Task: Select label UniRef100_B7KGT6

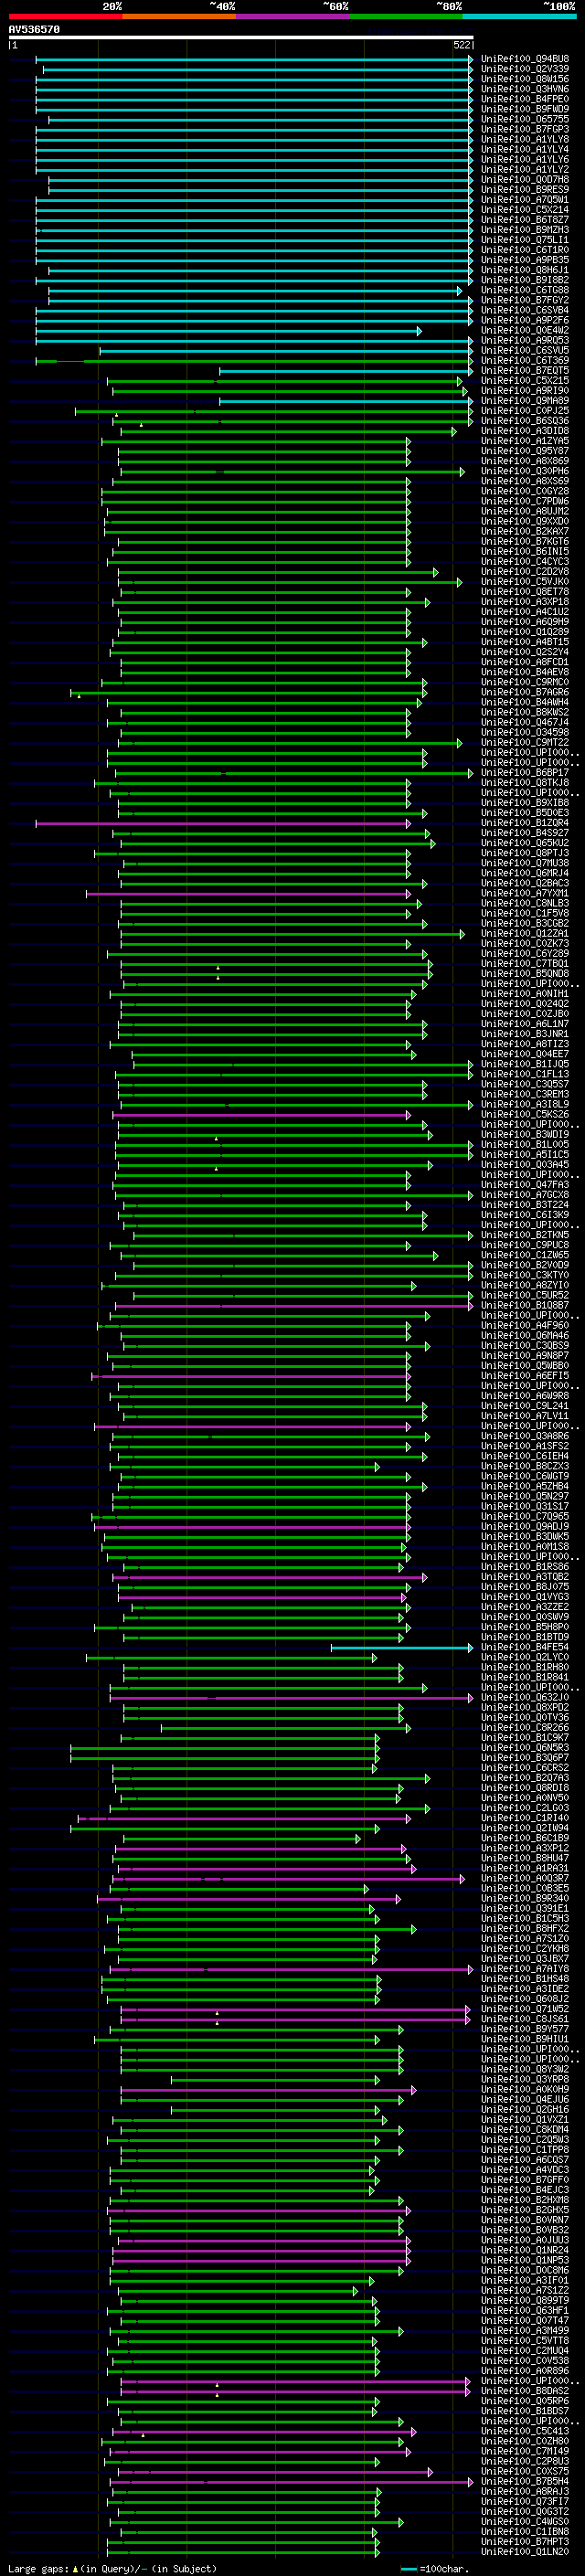Action: pyautogui.click(x=525, y=542)
